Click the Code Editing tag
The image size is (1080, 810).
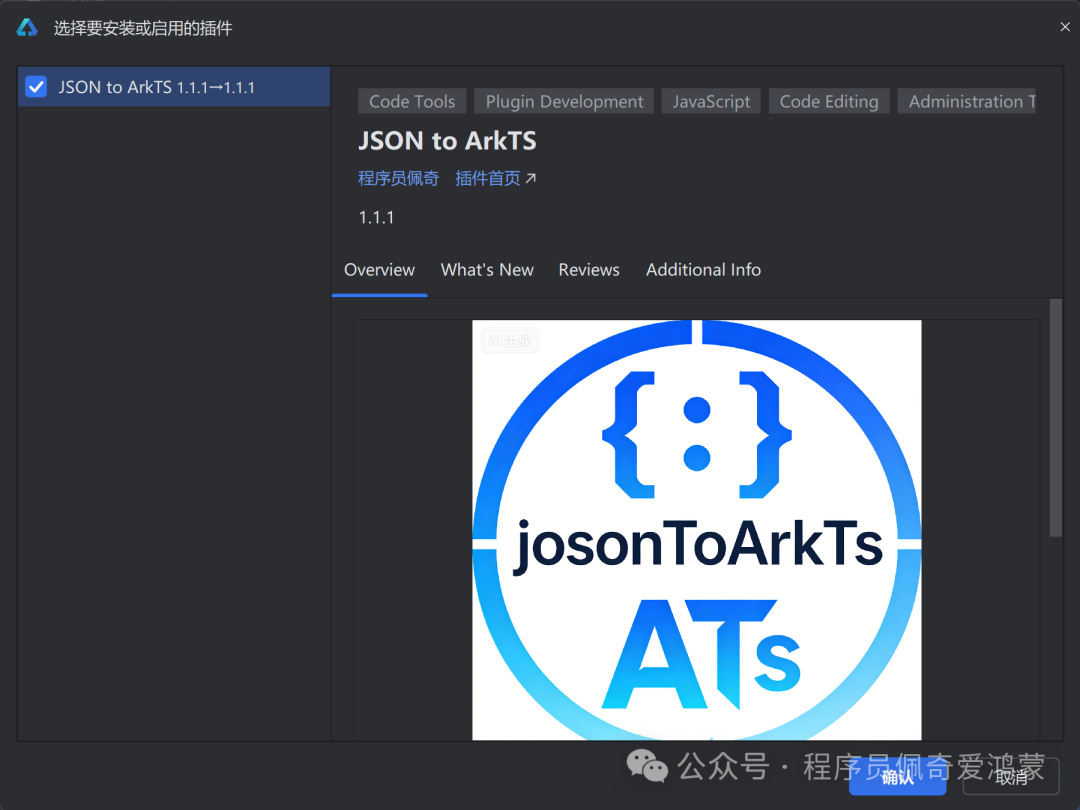pos(829,101)
